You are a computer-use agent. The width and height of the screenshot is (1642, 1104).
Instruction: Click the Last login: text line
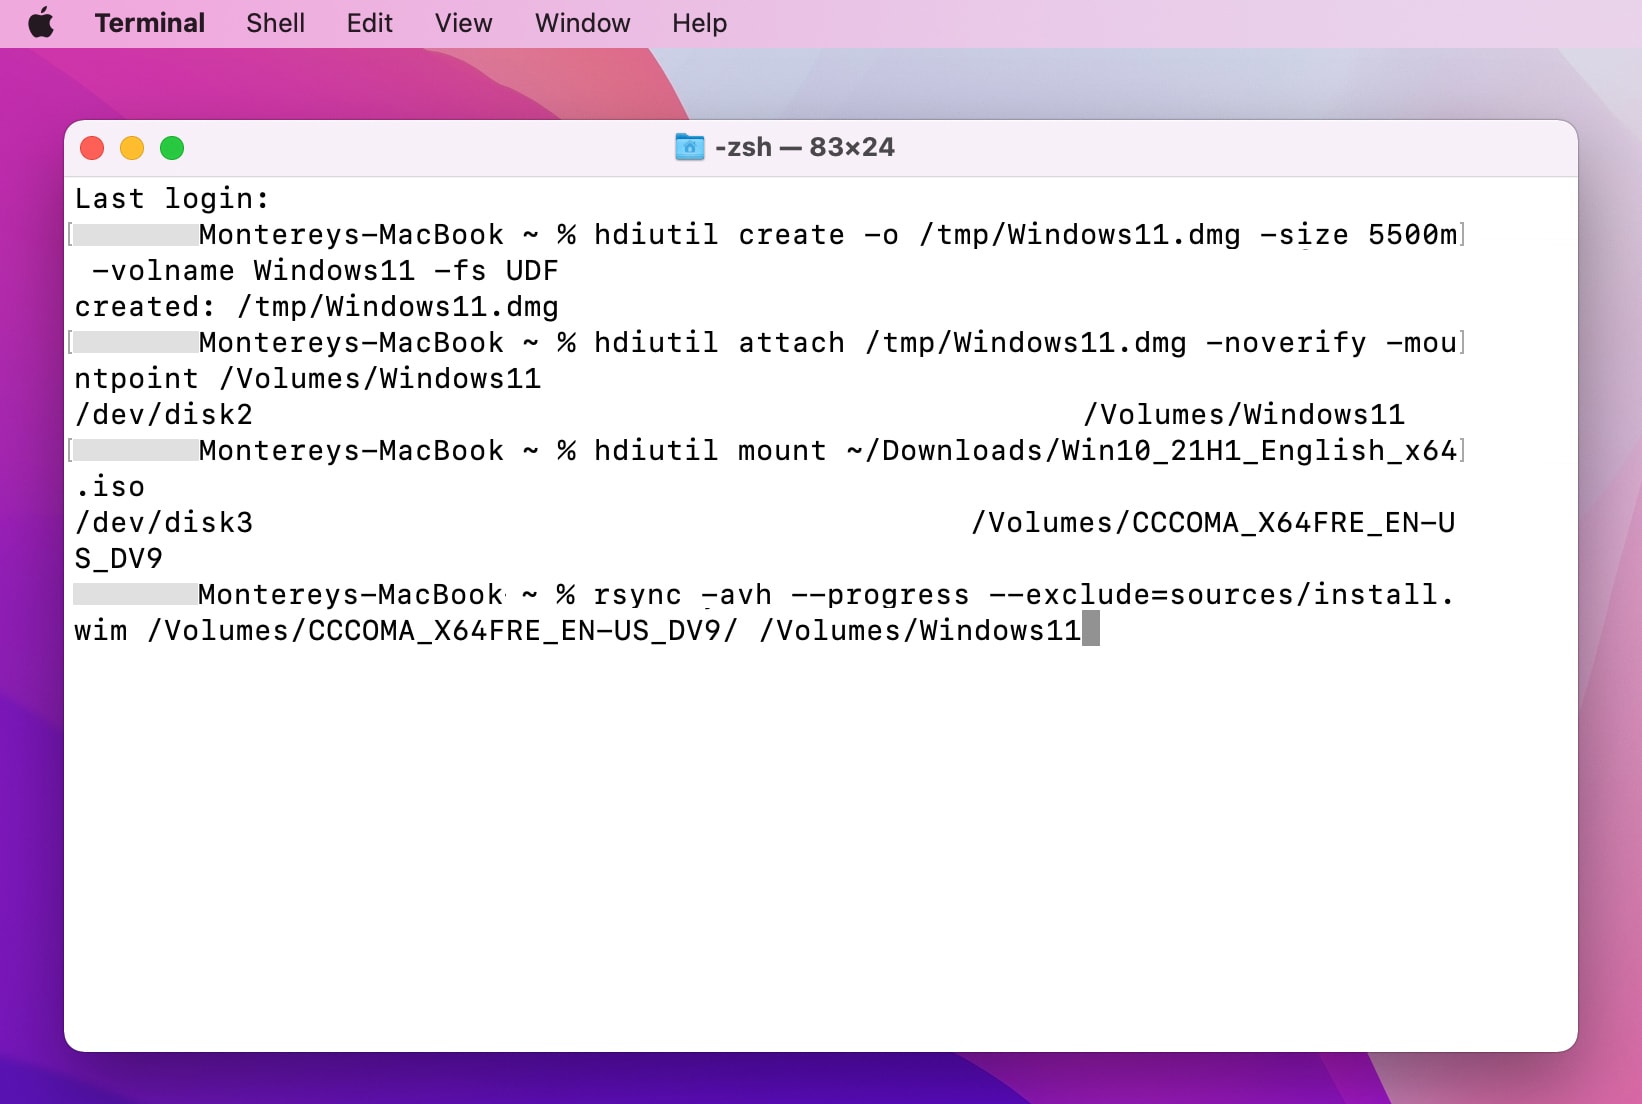[x=170, y=198]
